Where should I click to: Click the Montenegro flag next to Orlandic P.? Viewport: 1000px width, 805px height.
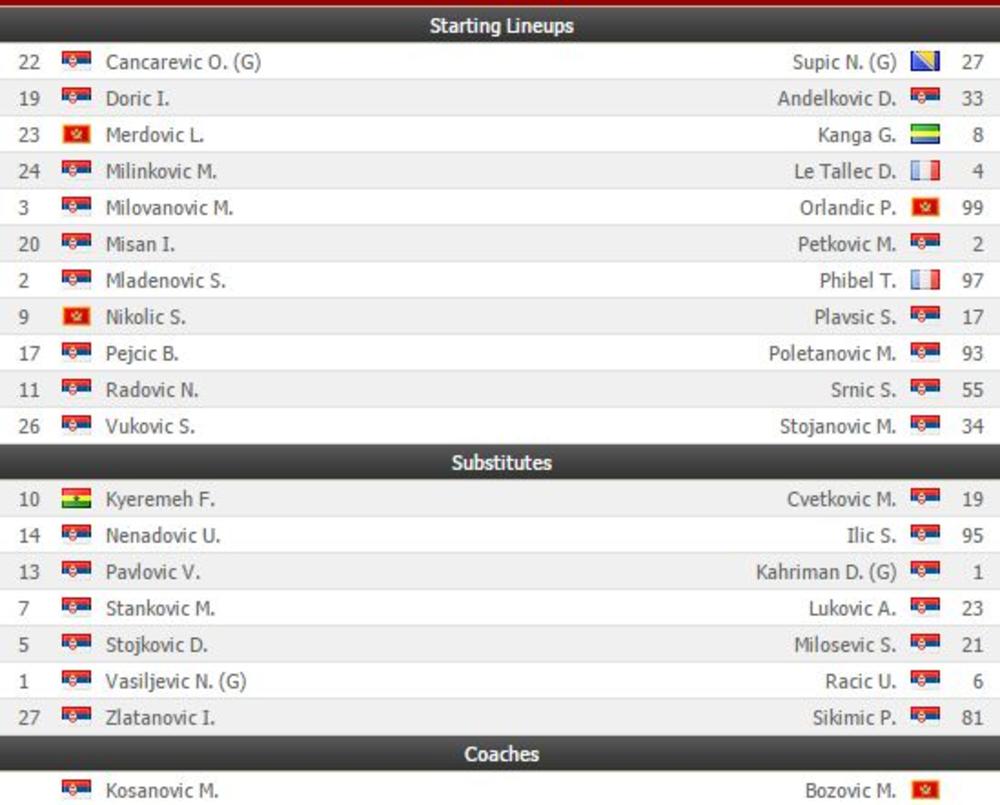(925, 208)
